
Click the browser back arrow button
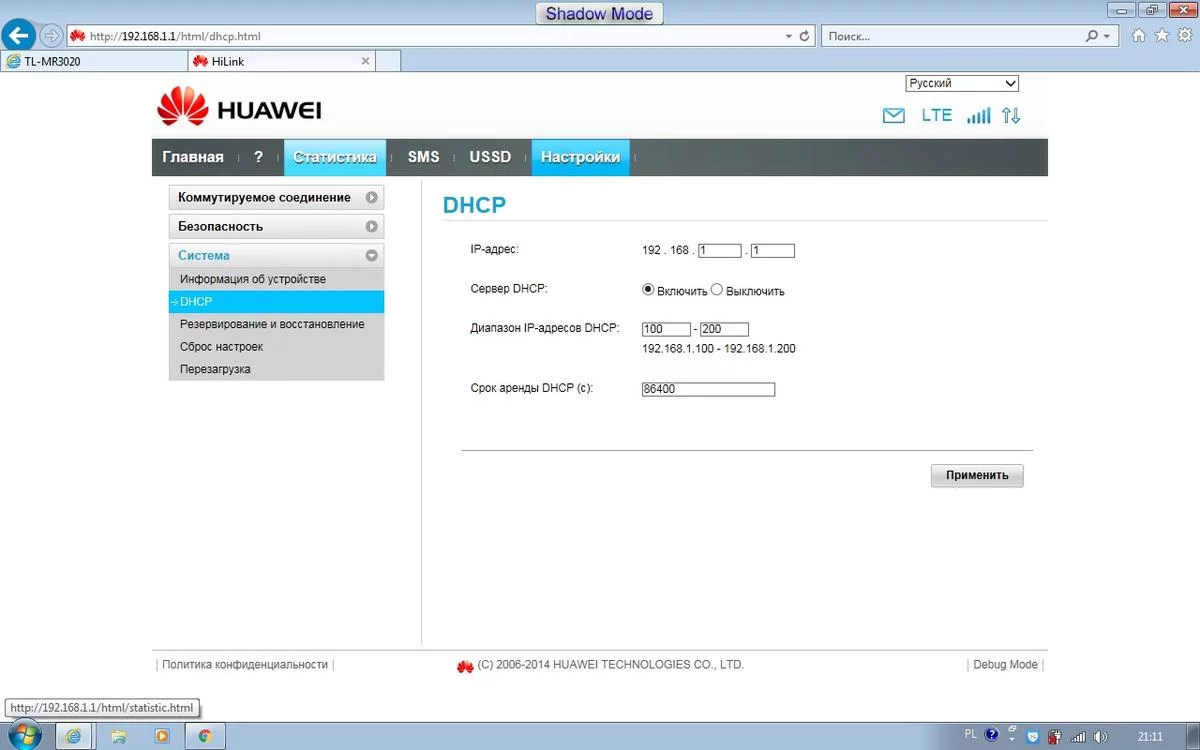(18, 36)
